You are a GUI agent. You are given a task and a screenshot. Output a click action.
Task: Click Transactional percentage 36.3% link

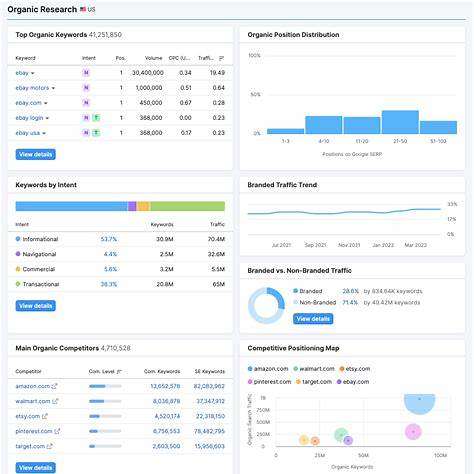pyautogui.click(x=109, y=284)
